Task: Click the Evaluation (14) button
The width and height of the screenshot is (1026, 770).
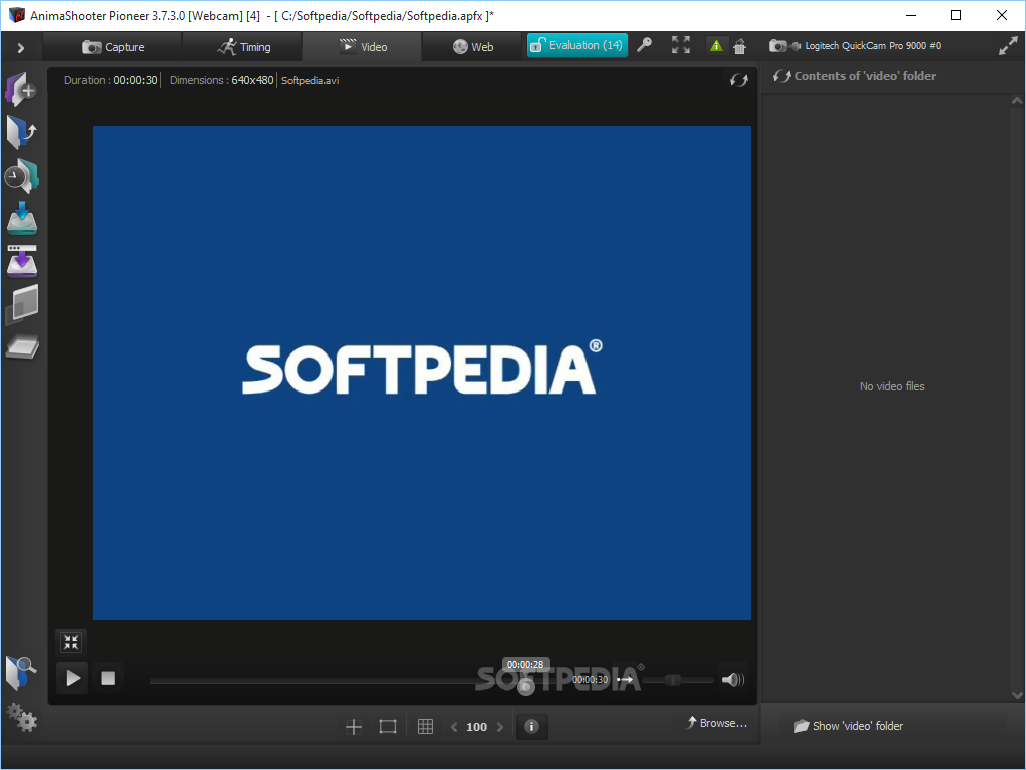Action: tap(577, 45)
